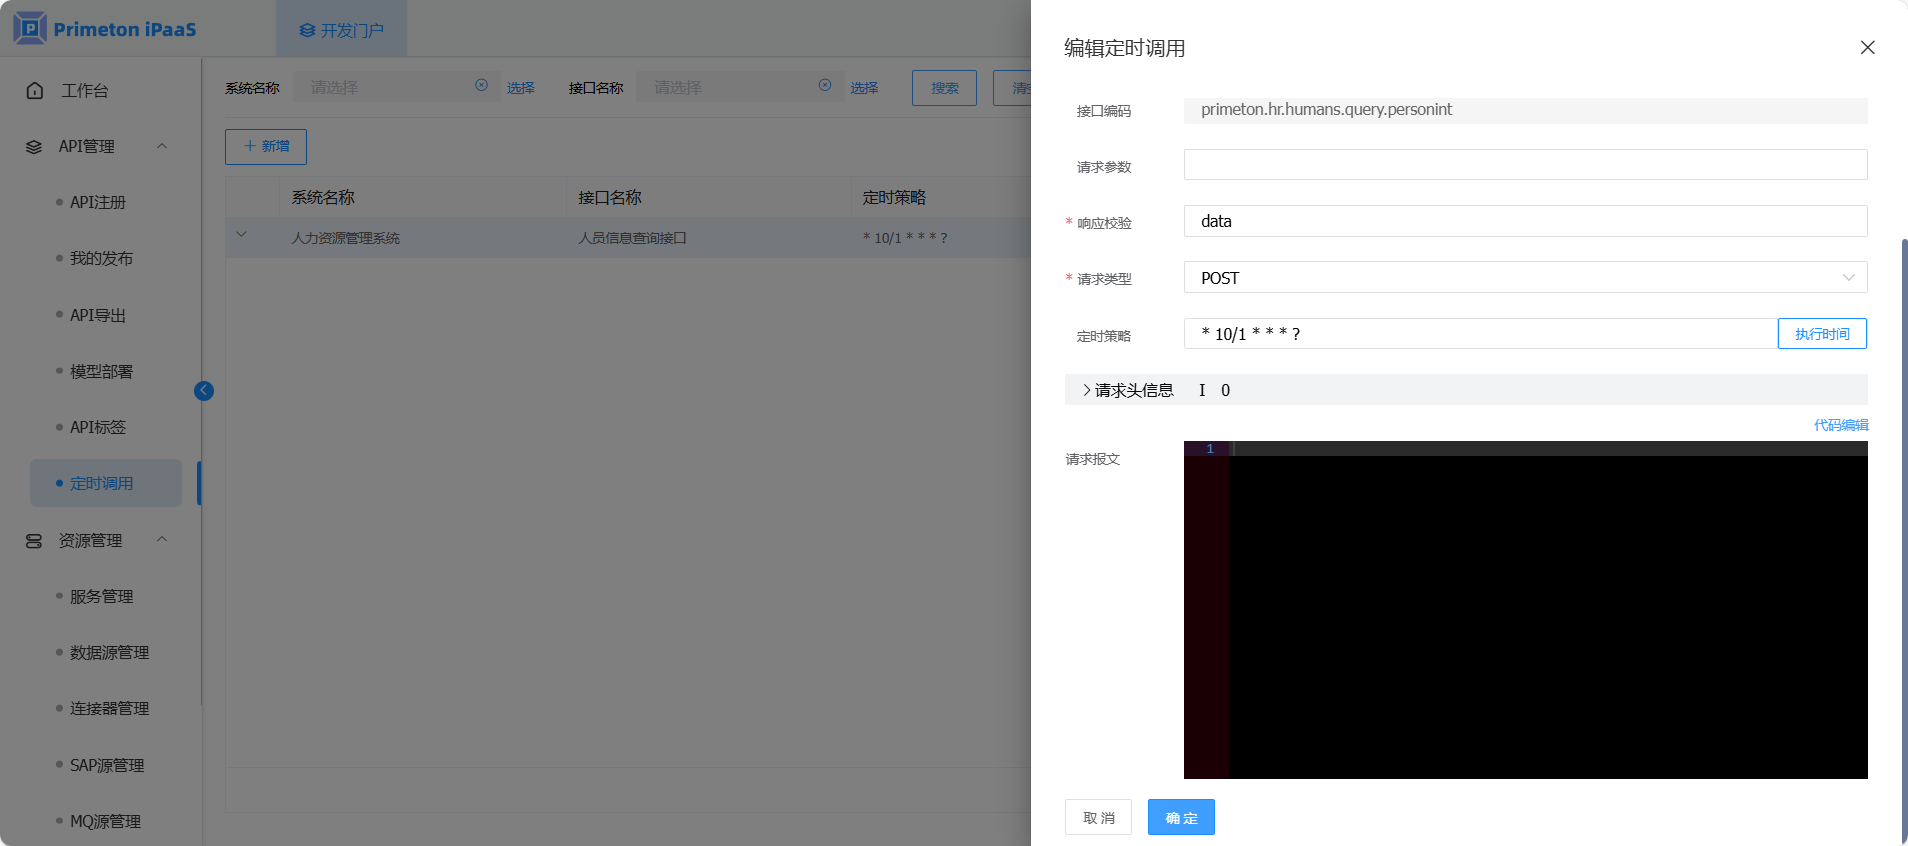The height and width of the screenshot is (846, 1908).
Task: Expand the 请求头信息 section
Action: point(1087,390)
